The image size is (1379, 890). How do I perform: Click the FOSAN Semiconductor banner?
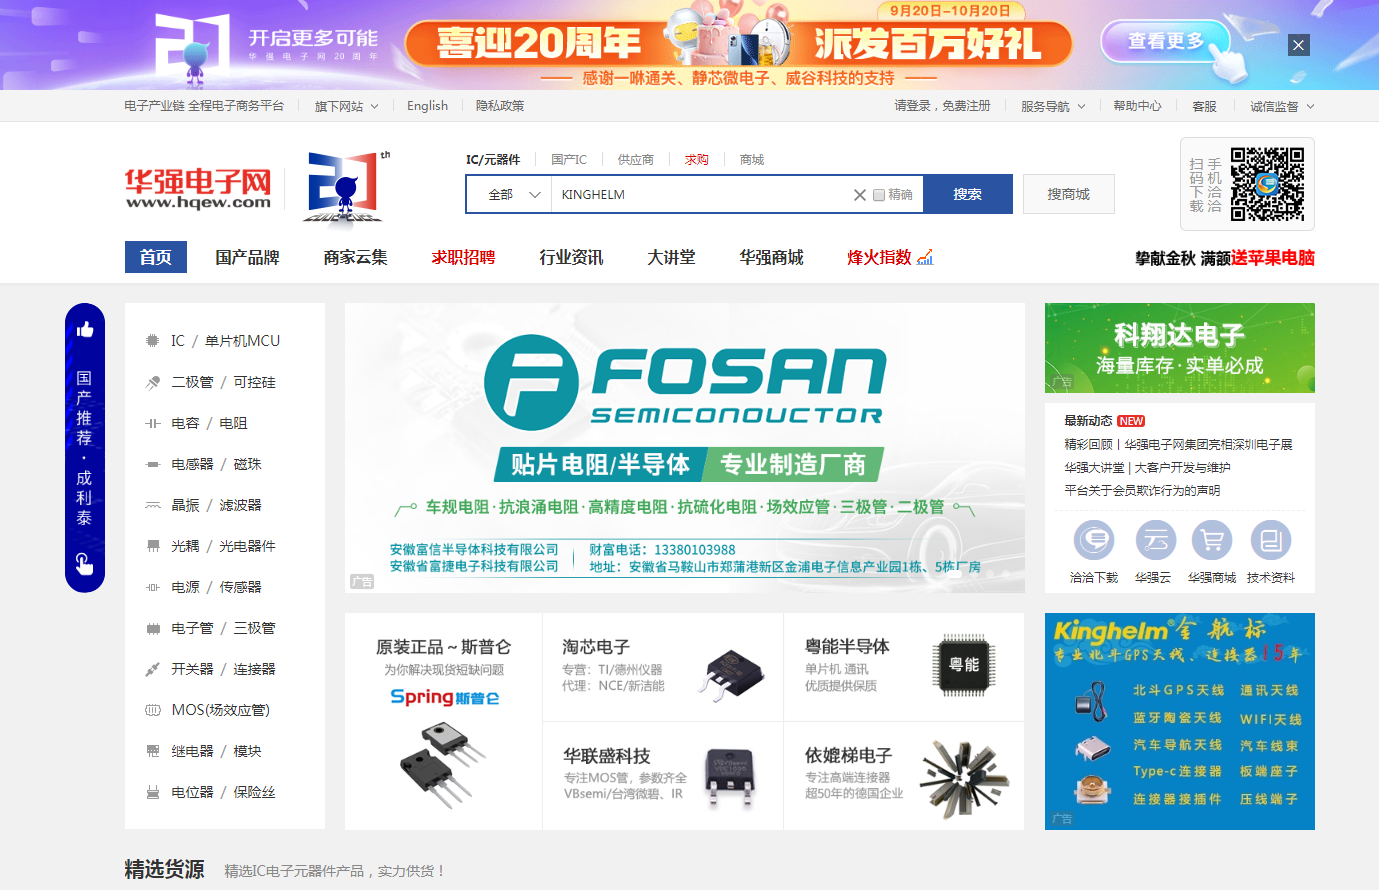tap(685, 448)
